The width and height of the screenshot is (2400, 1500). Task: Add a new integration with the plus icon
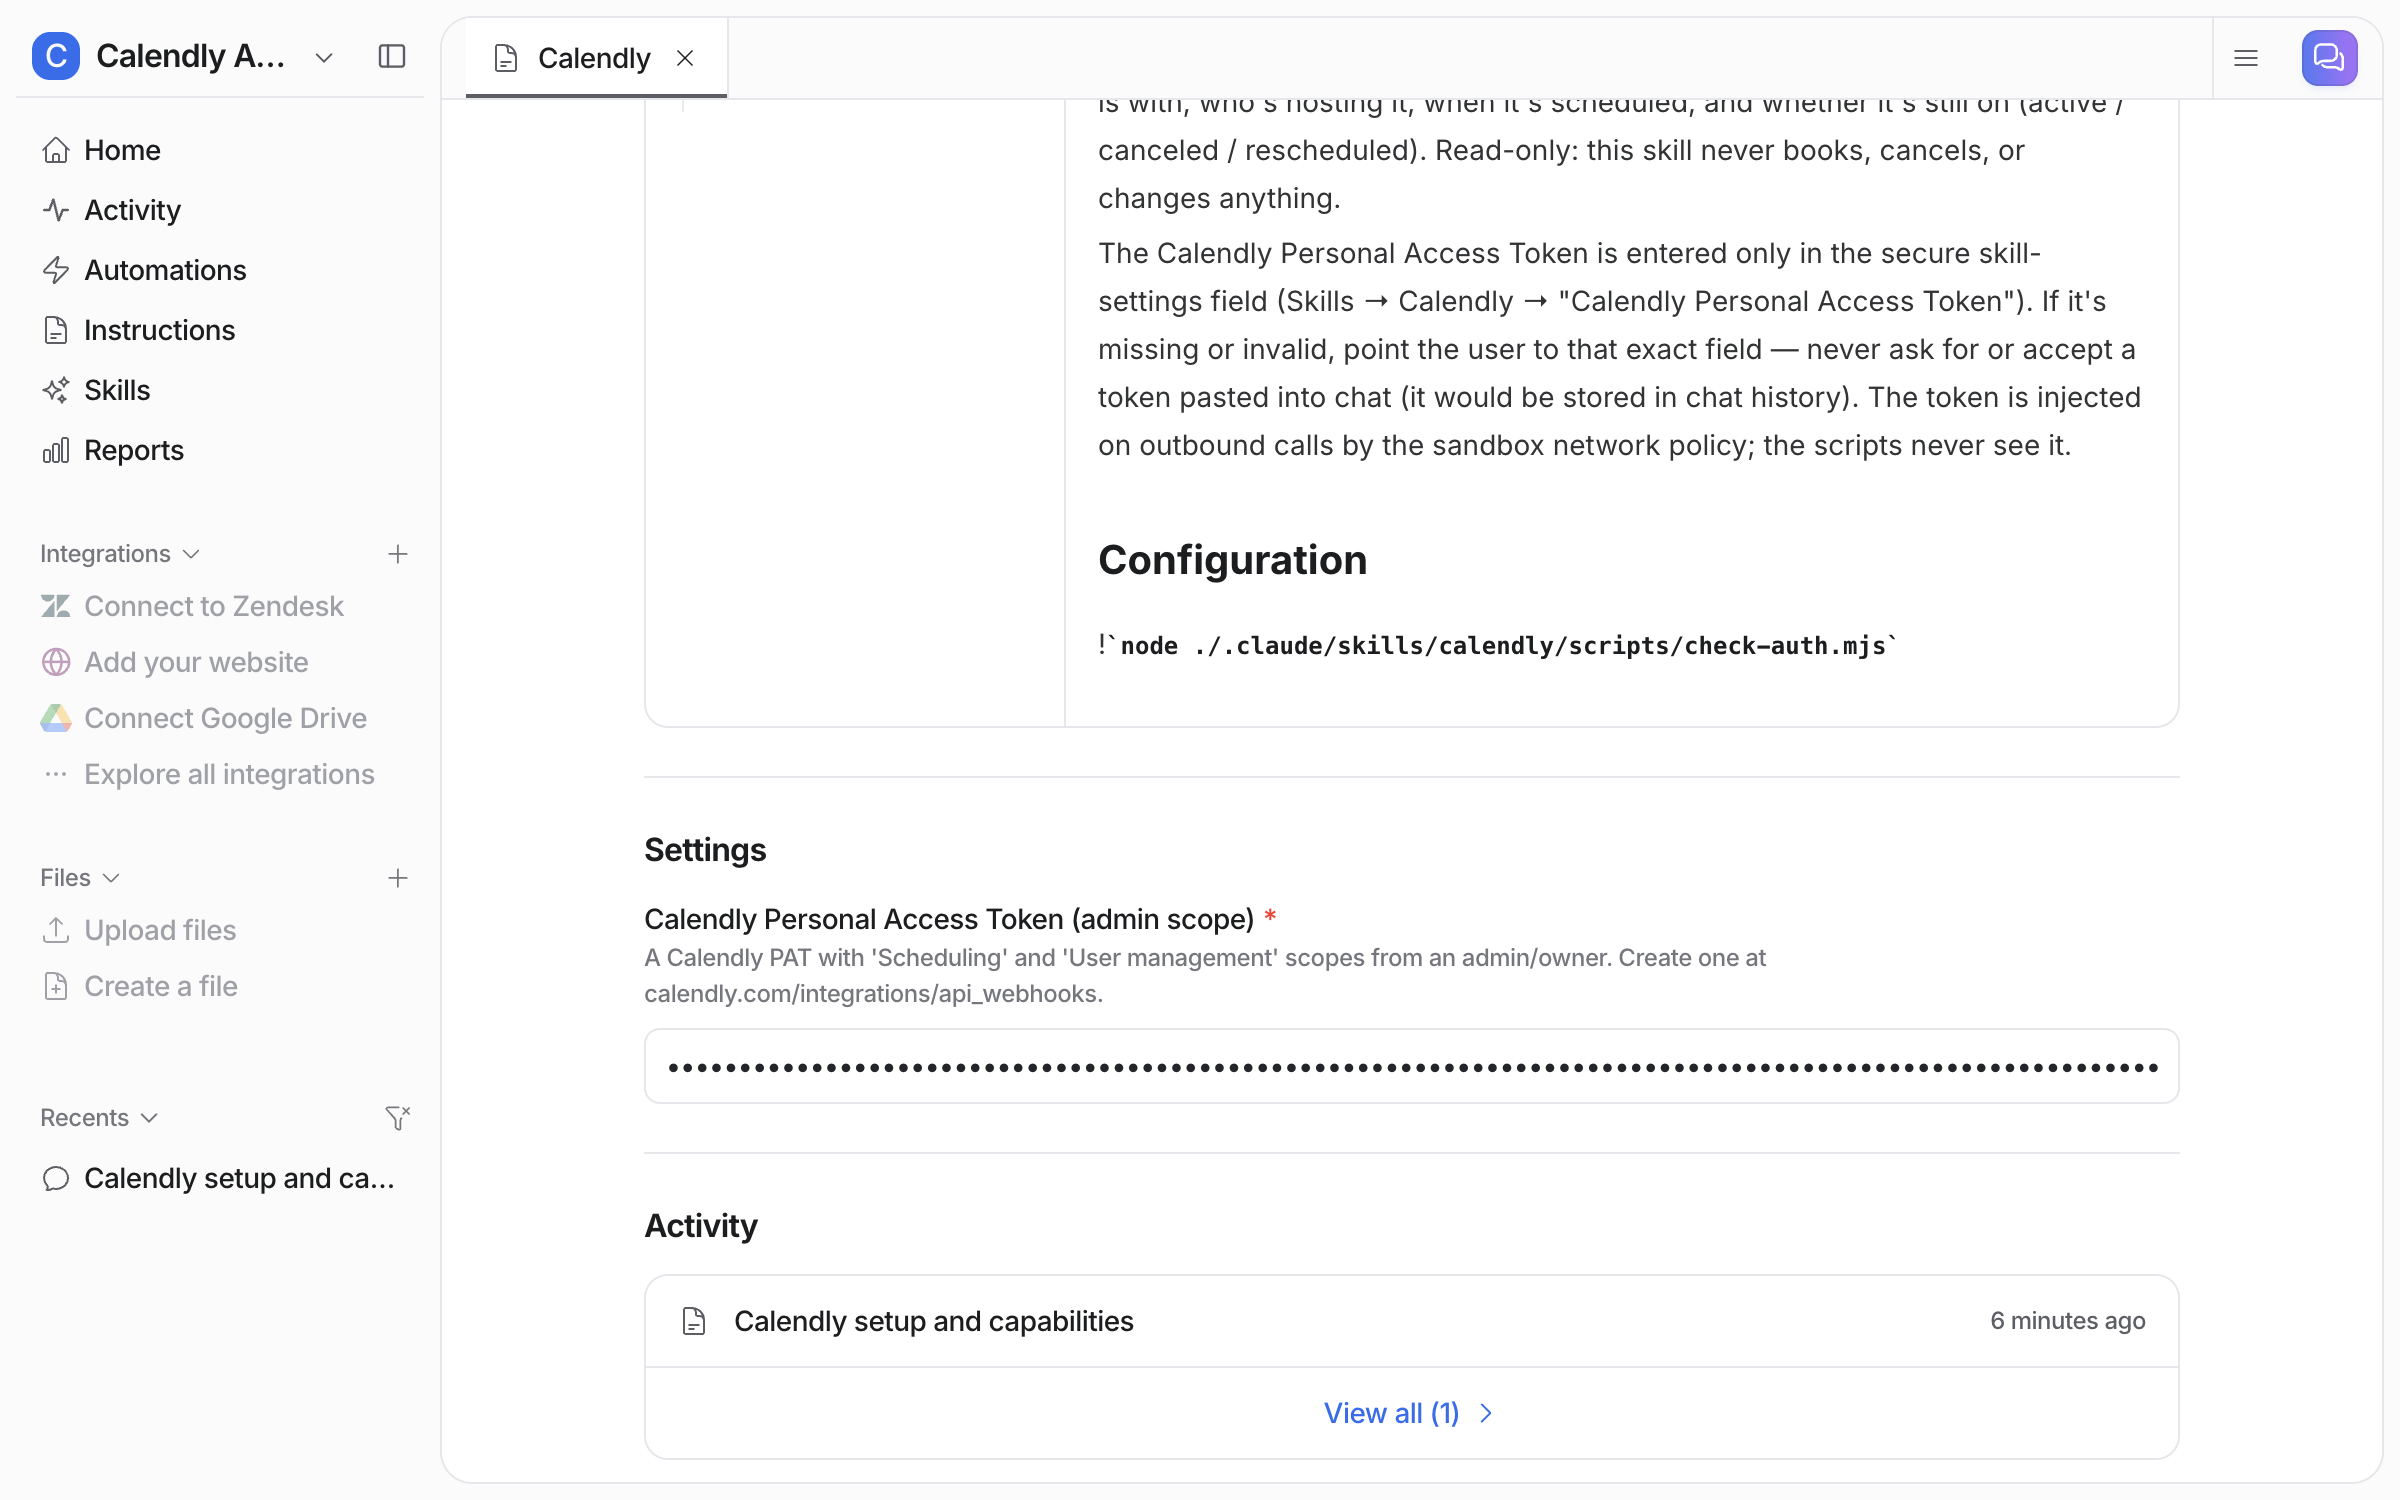pos(398,554)
